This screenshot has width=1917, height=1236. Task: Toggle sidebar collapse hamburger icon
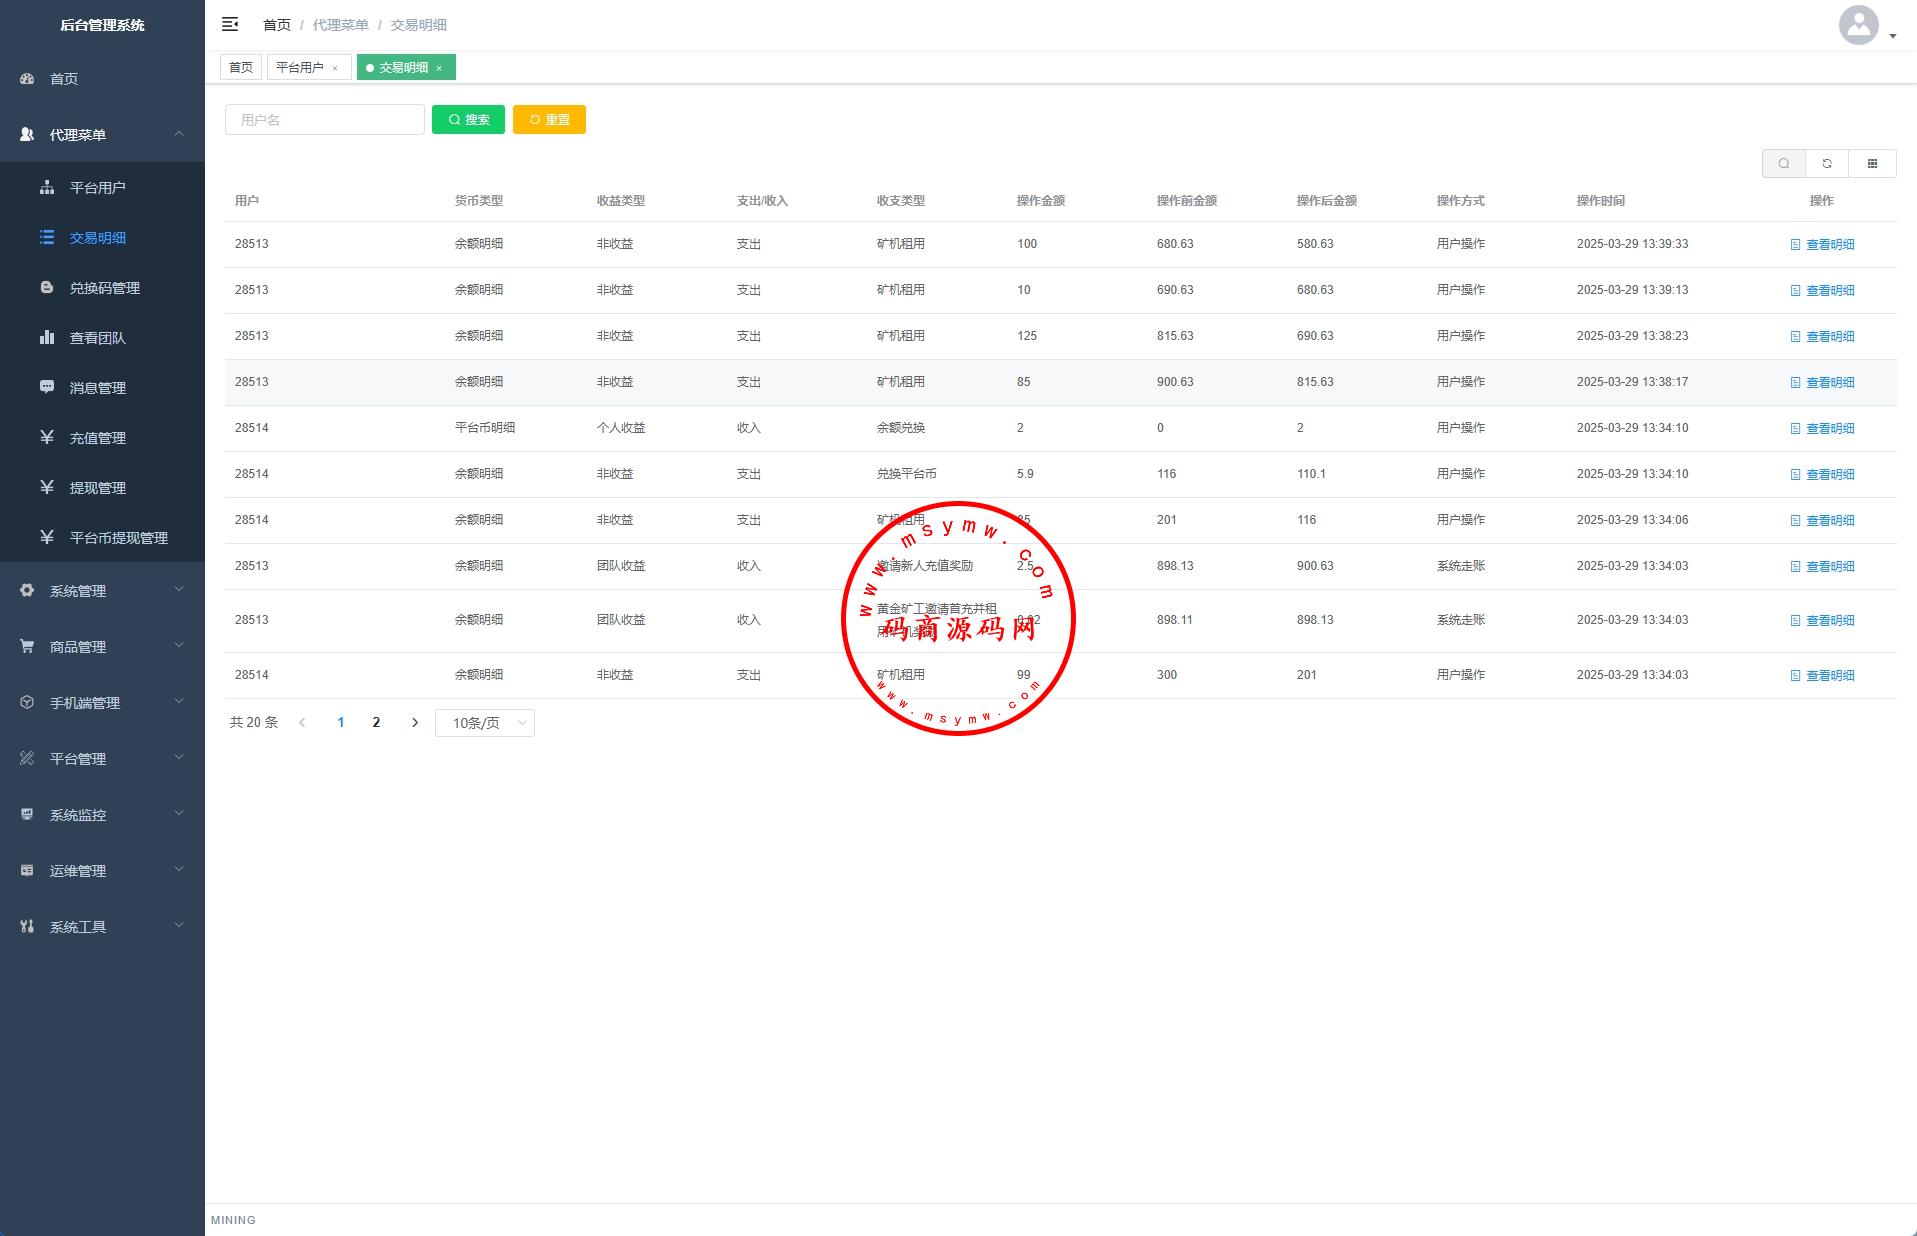coord(230,24)
